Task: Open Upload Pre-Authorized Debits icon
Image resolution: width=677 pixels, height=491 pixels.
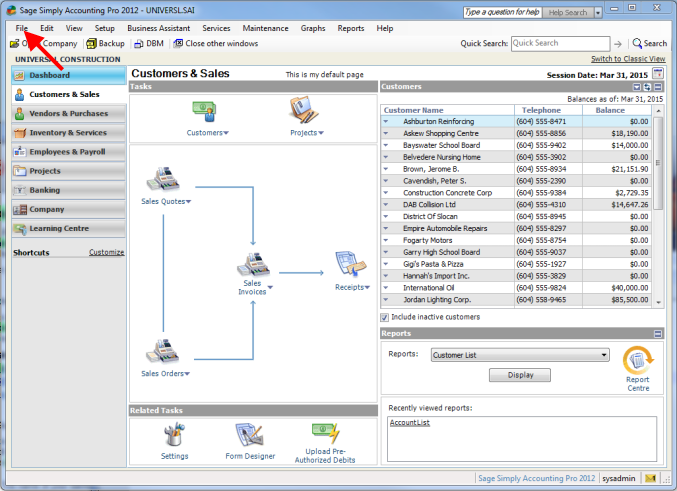Action: click(326, 433)
